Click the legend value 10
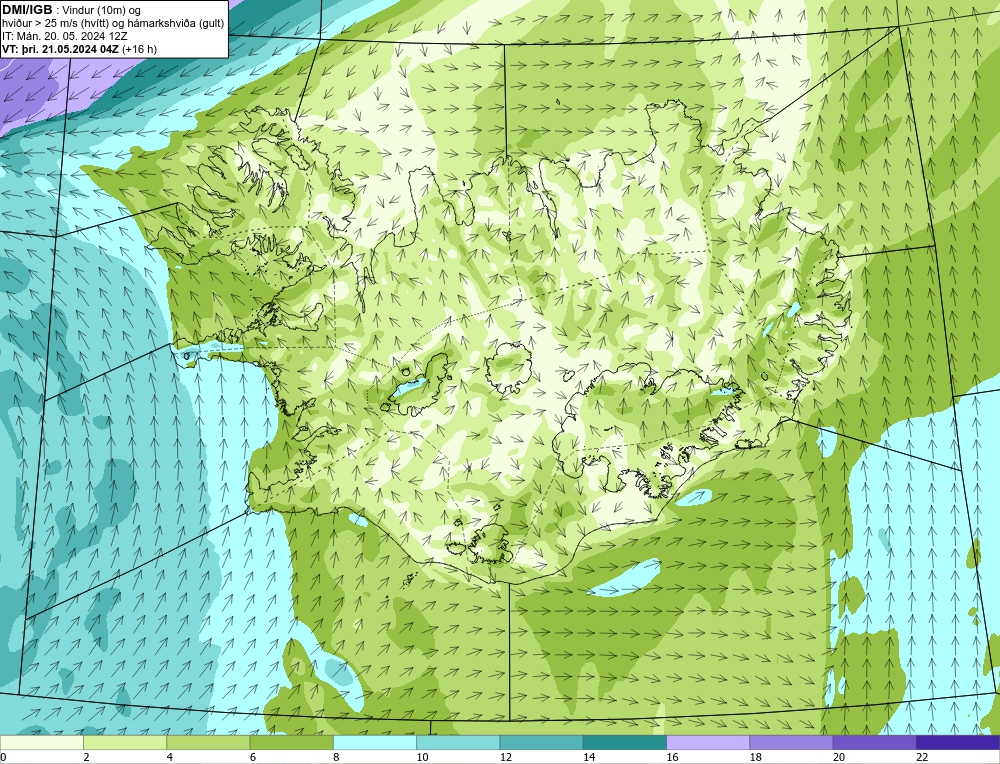This screenshot has width=1000, height=764. pos(422,757)
